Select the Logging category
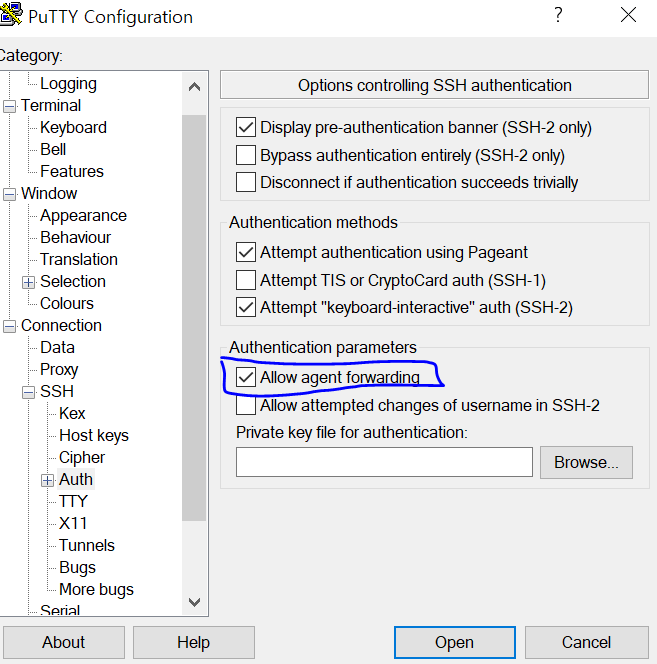657x664 pixels. coord(68,84)
